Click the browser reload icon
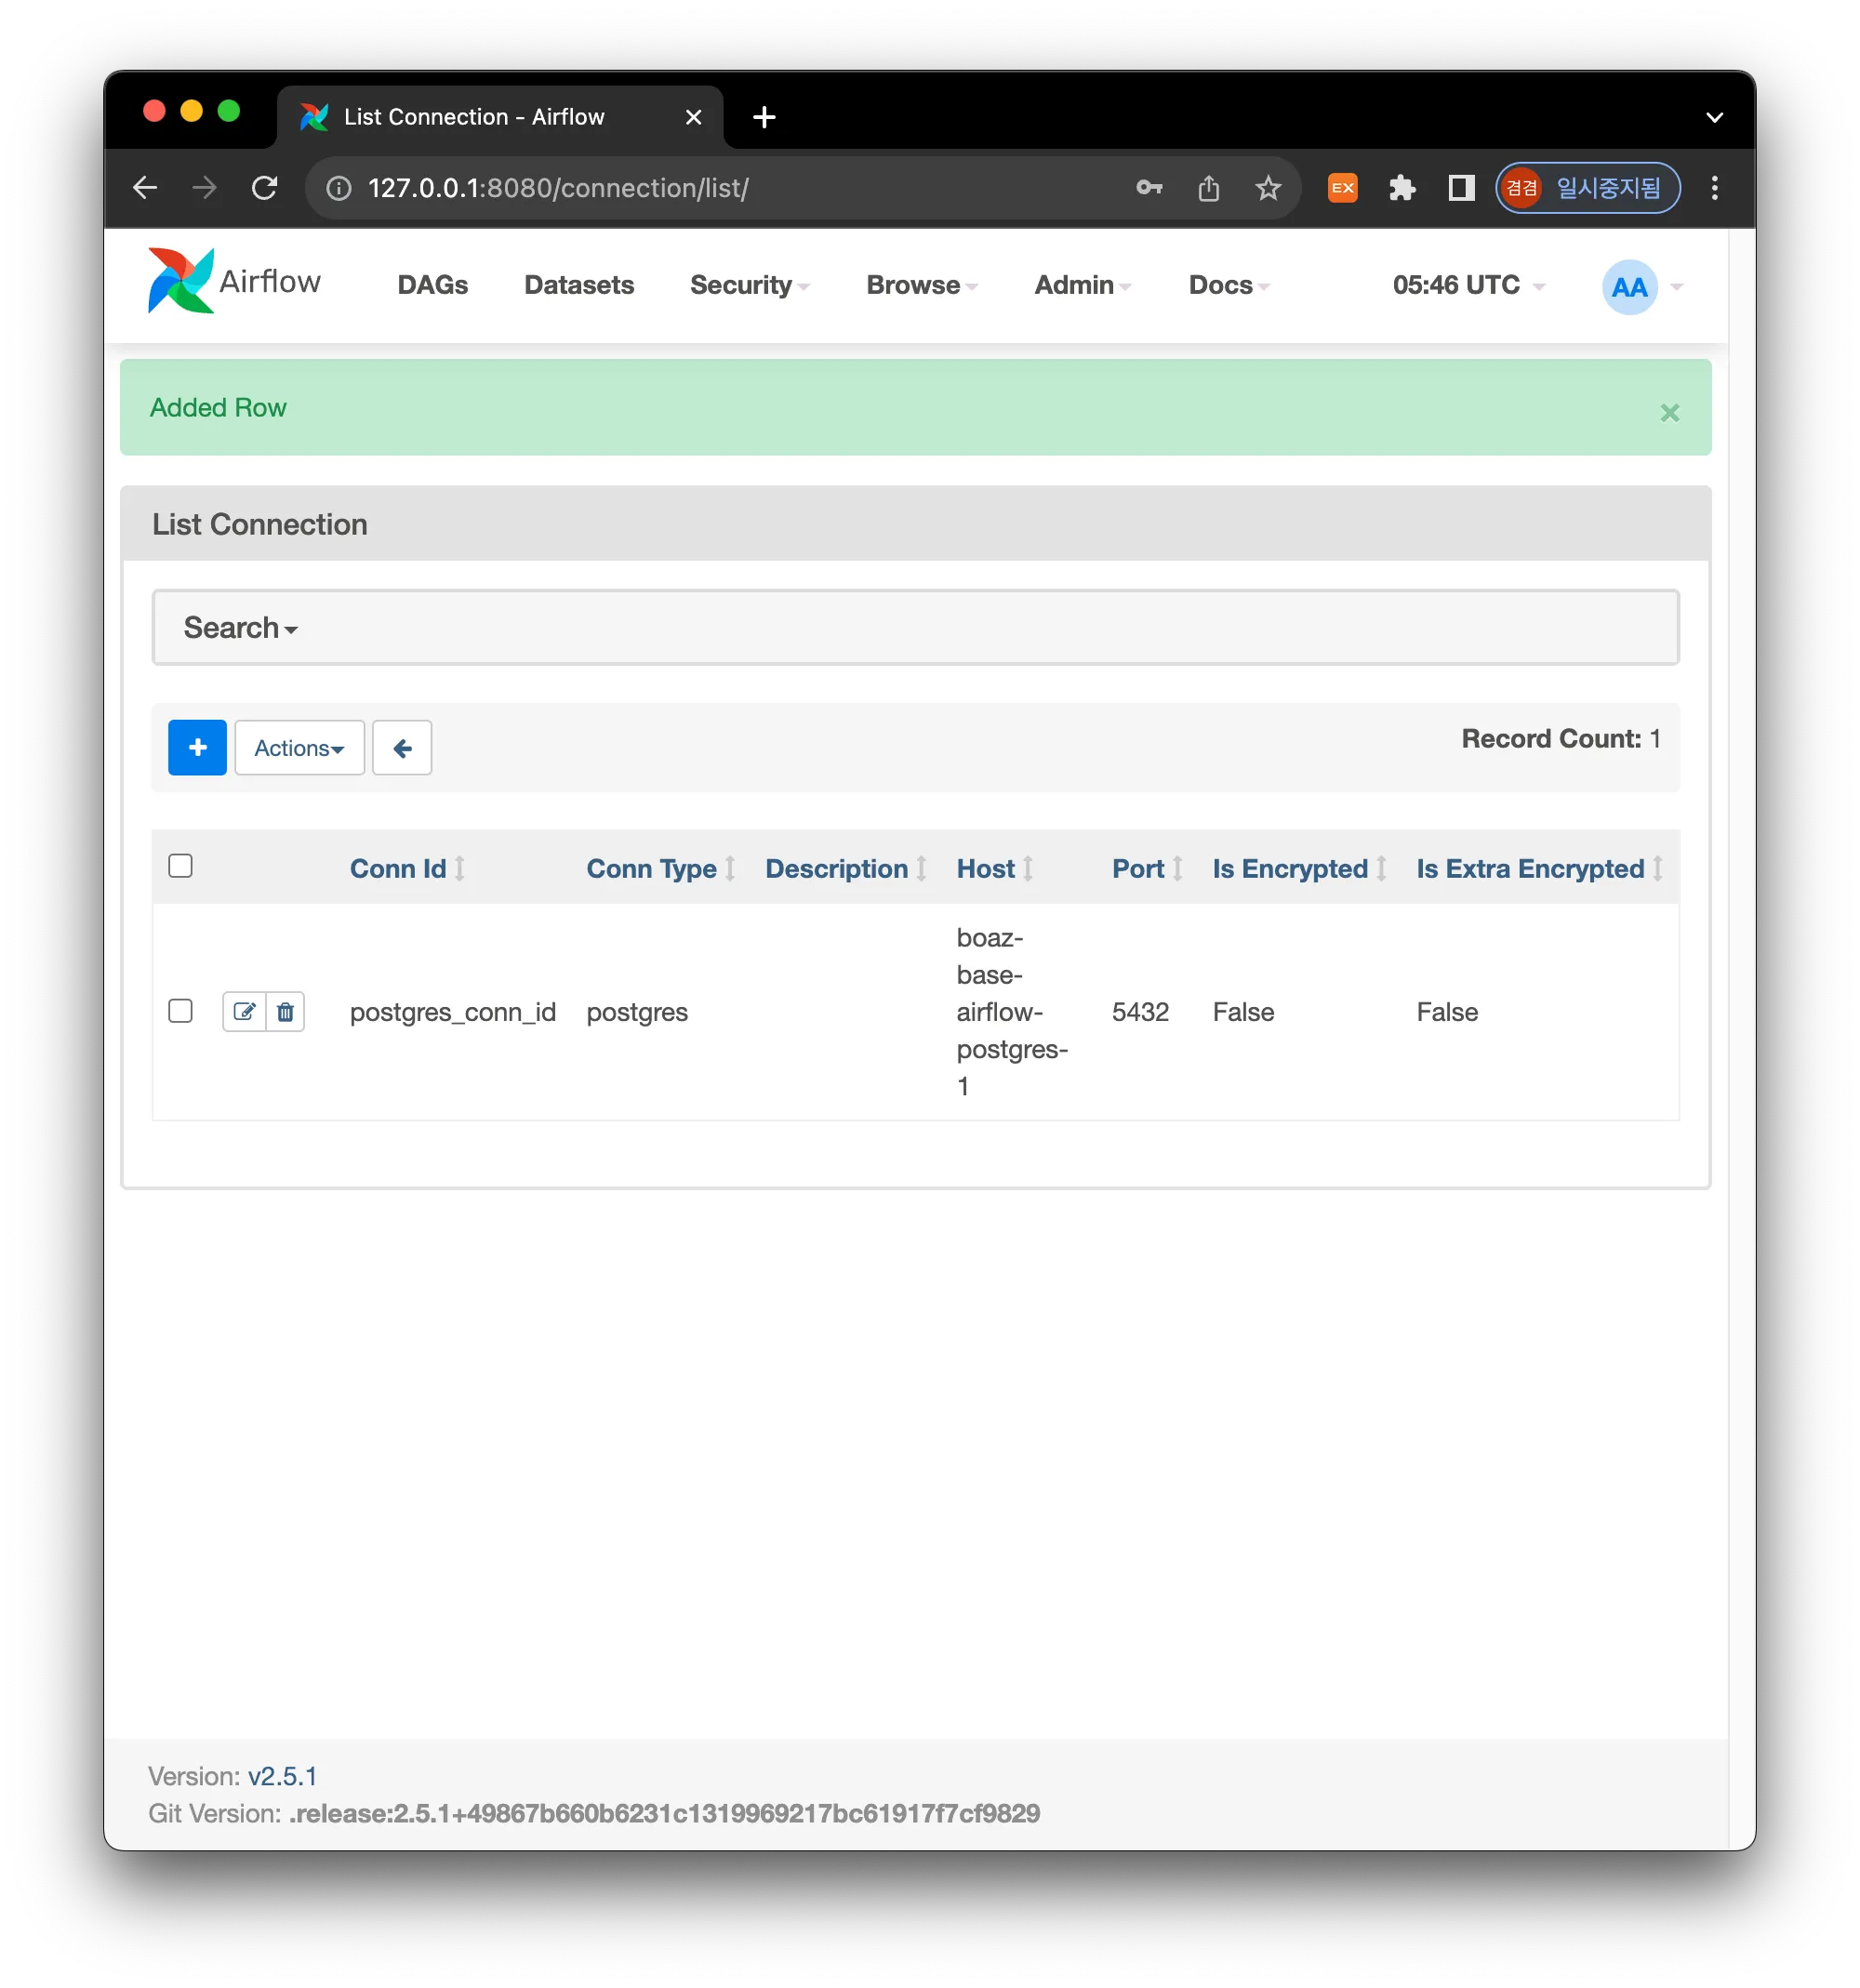1860x1988 pixels. tap(264, 187)
